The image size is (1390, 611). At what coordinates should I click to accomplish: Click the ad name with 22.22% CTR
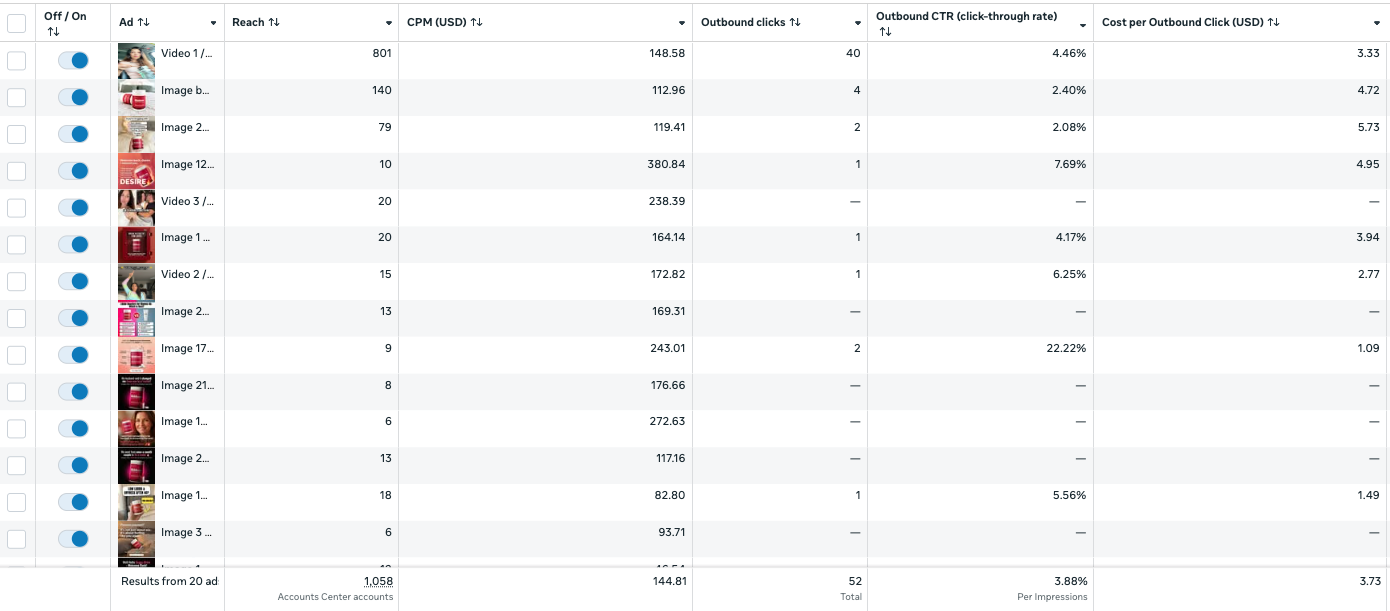tap(186, 349)
